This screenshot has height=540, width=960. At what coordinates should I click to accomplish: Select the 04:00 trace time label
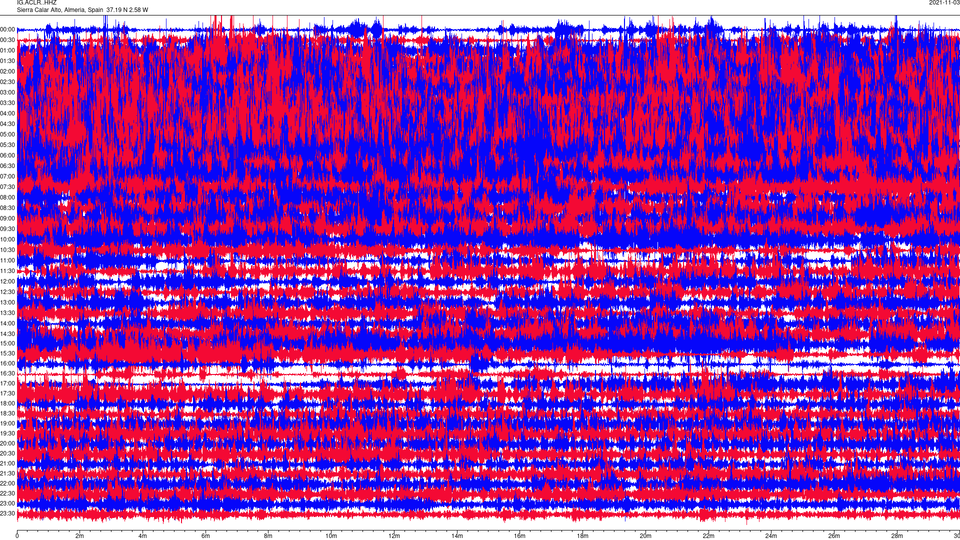pyautogui.click(x=7, y=113)
